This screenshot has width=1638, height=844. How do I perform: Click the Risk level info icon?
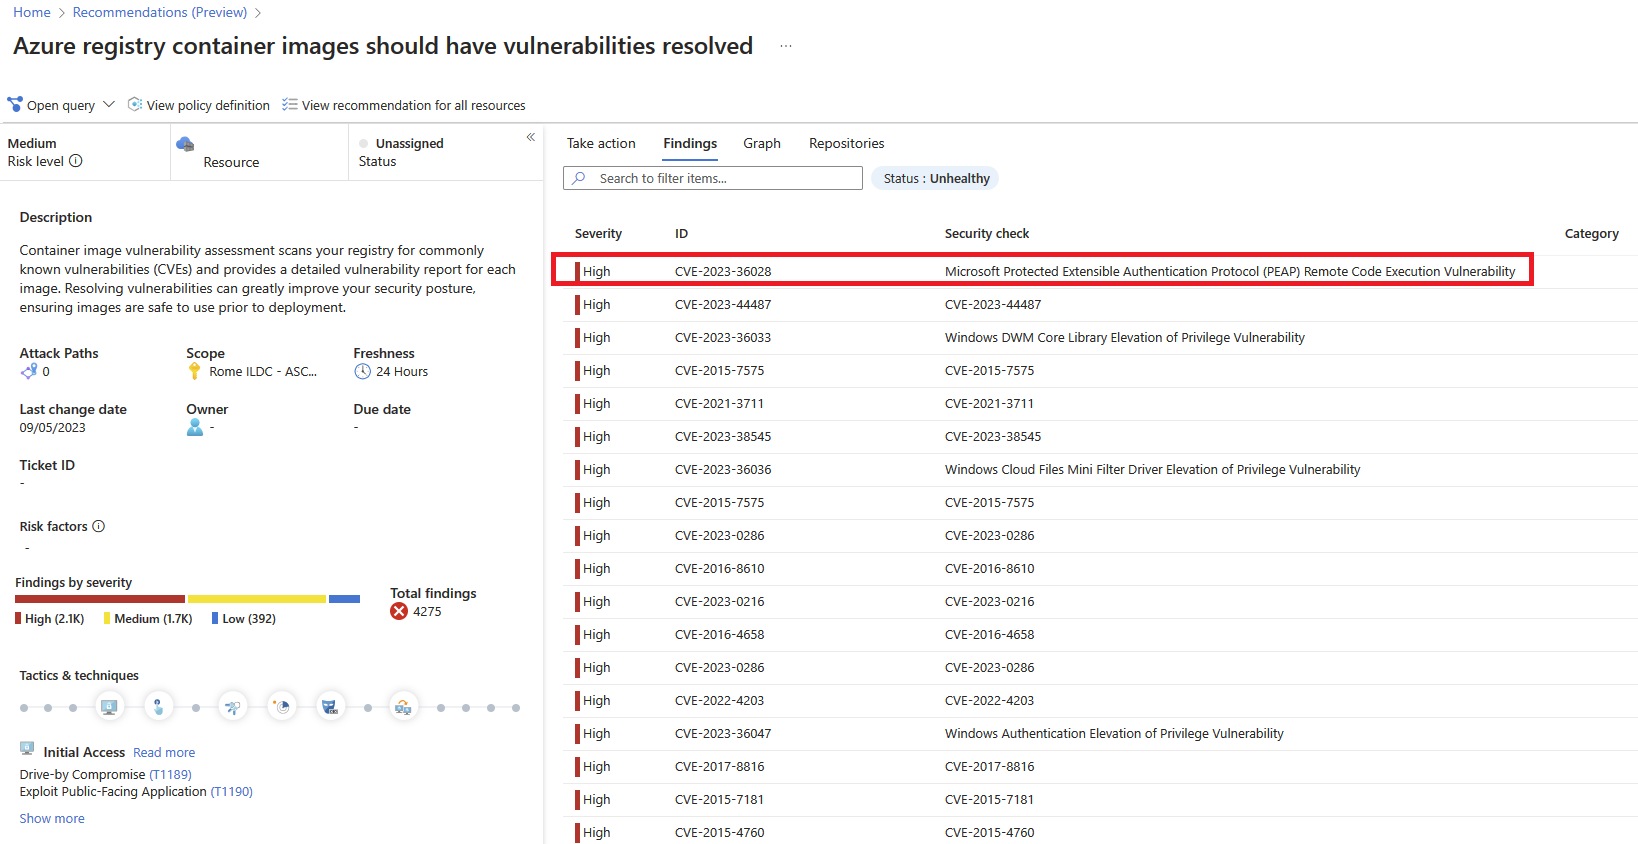(x=76, y=161)
